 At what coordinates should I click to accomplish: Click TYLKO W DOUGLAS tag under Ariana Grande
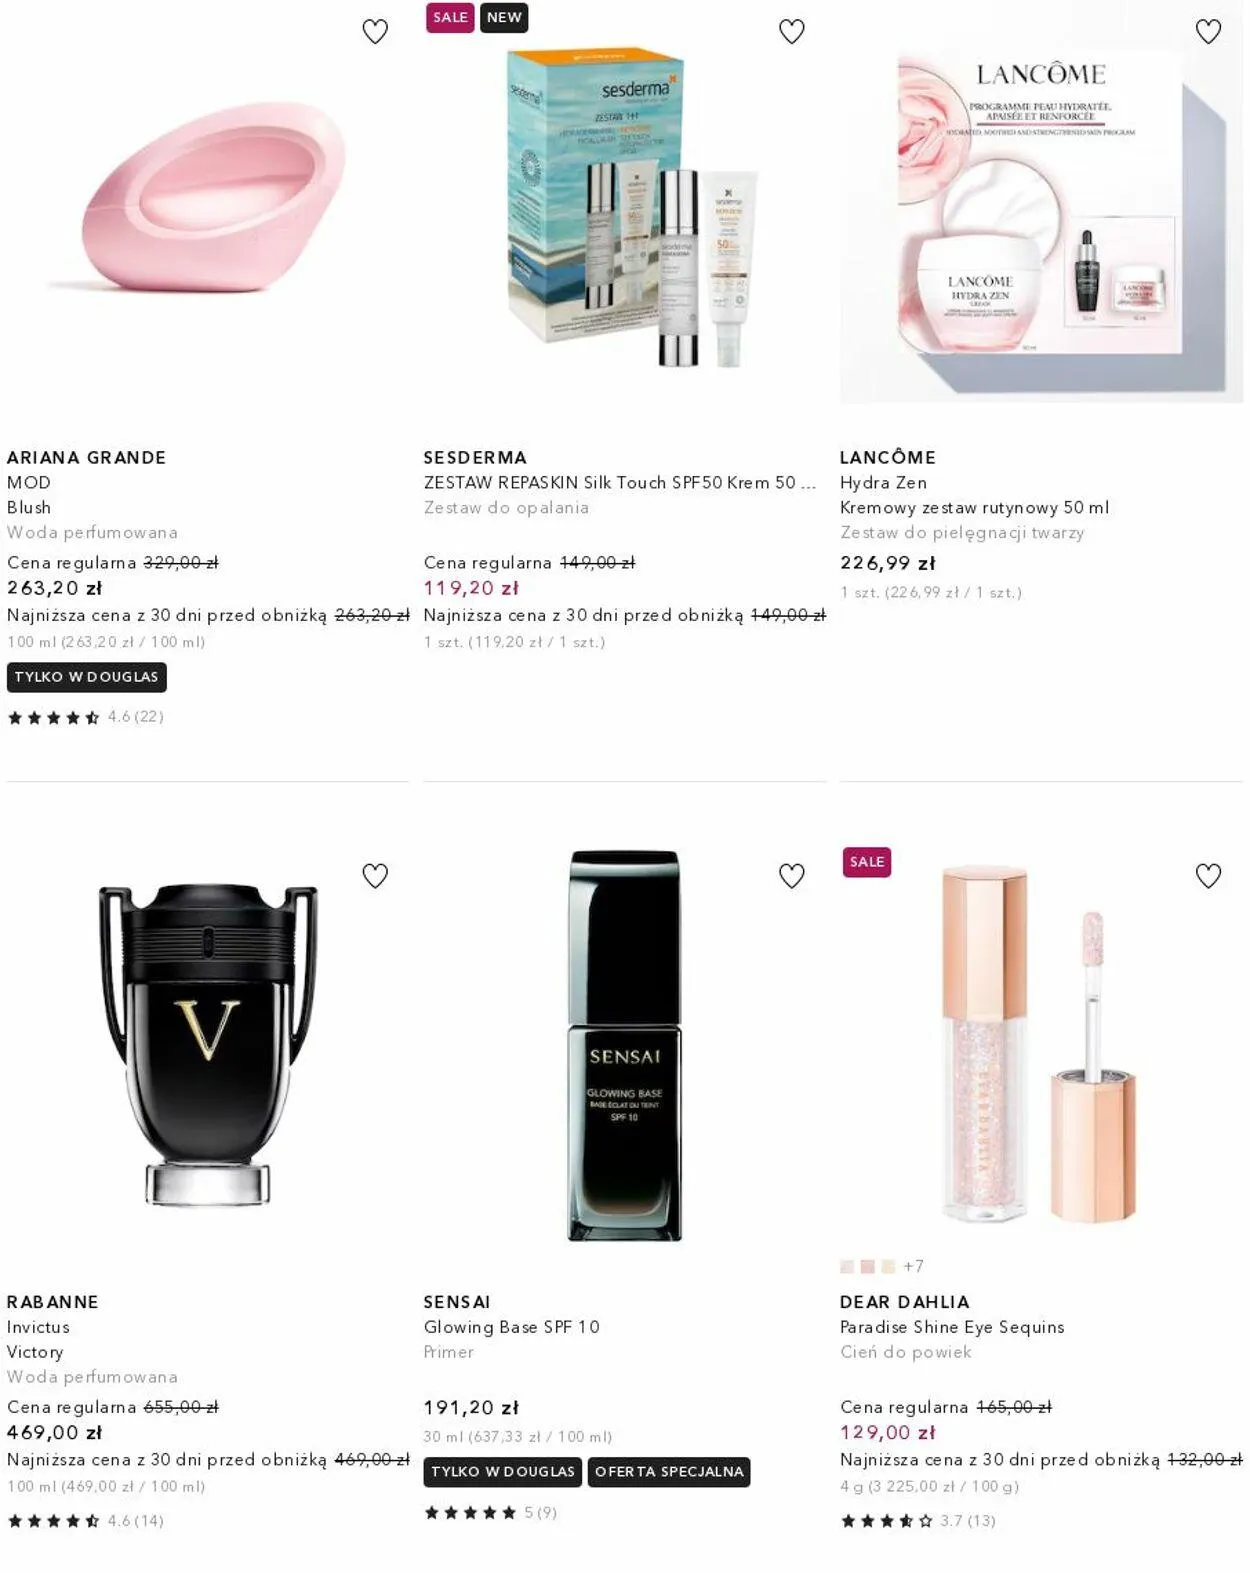[x=87, y=677]
